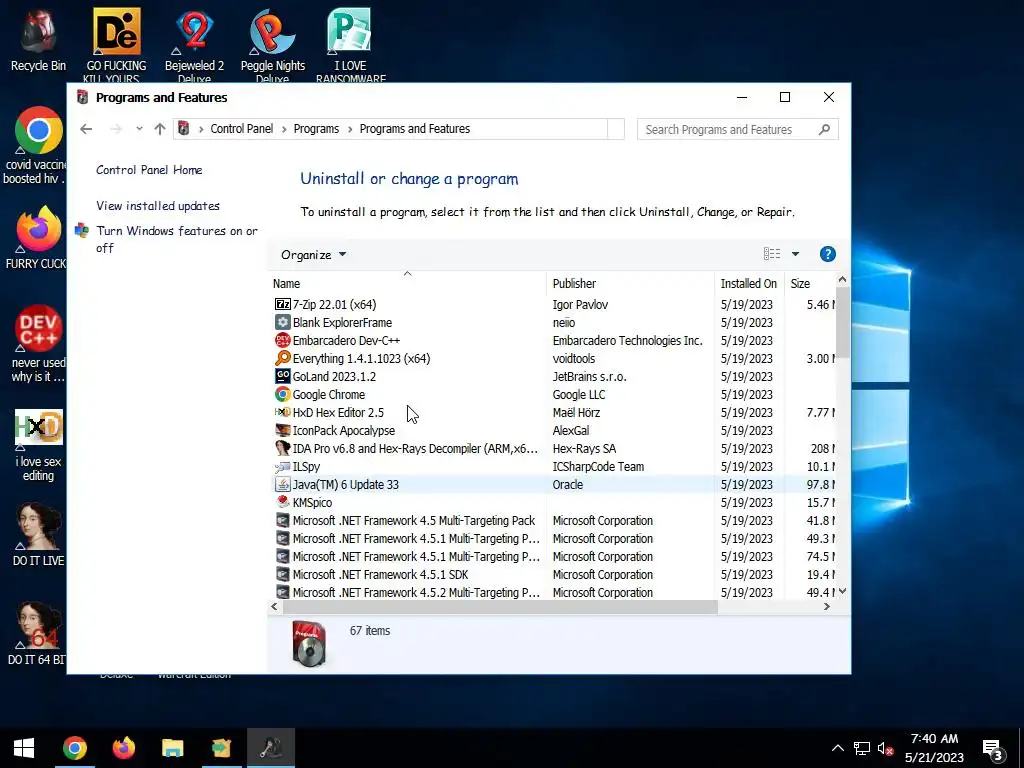This screenshot has height=768, width=1024.
Task: Select Bejeweled 2 Deluxe desktop shortcut
Action: coord(194,44)
